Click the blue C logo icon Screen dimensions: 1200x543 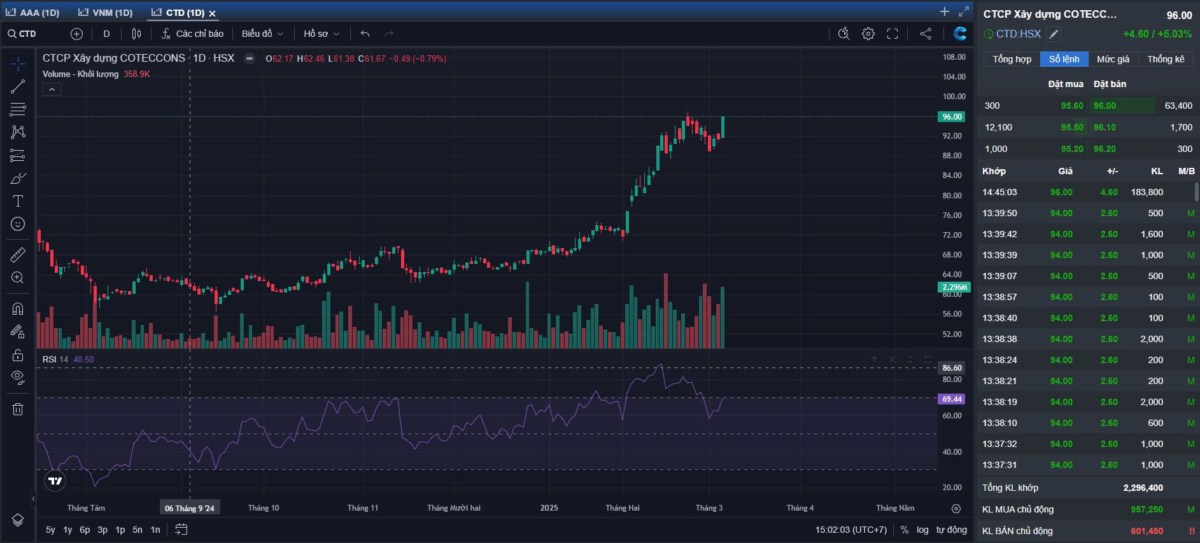(959, 33)
